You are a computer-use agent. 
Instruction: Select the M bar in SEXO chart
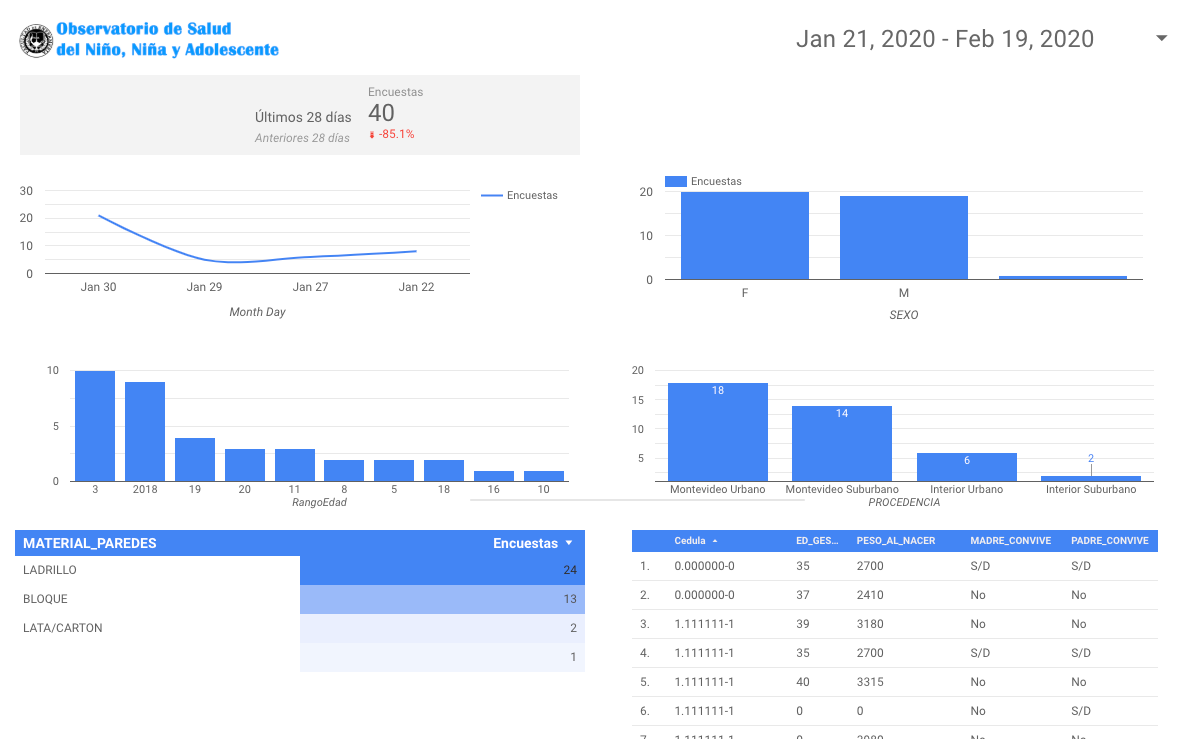903,238
